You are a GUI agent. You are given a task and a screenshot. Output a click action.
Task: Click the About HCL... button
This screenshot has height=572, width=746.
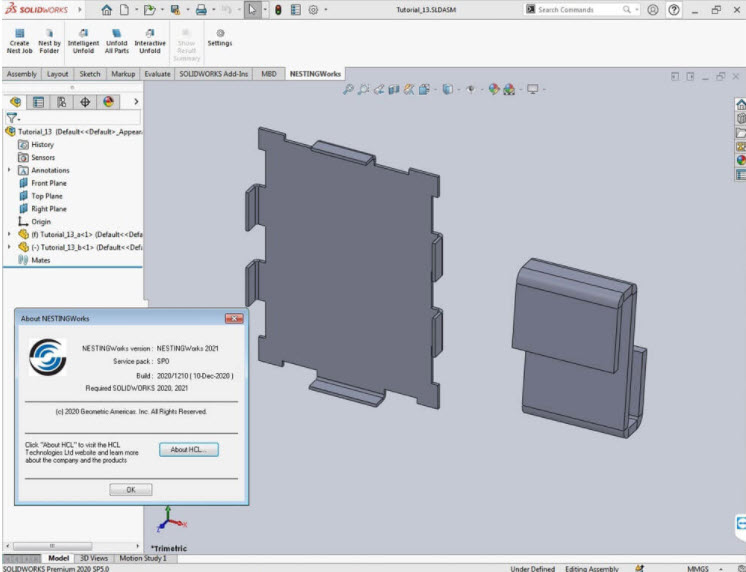point(188,450)
